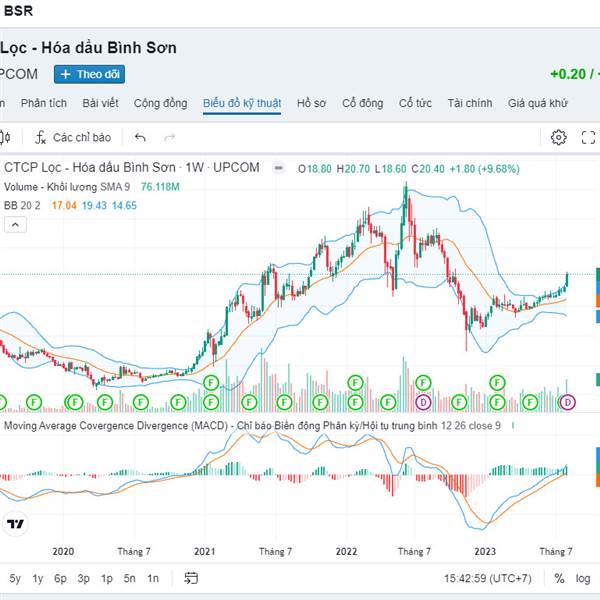This screenshot has width=600, height=600.
Task: Click the chart title CTCP Lọc - Hóa dầu Bình Sơn
Action: coord(90,168)
